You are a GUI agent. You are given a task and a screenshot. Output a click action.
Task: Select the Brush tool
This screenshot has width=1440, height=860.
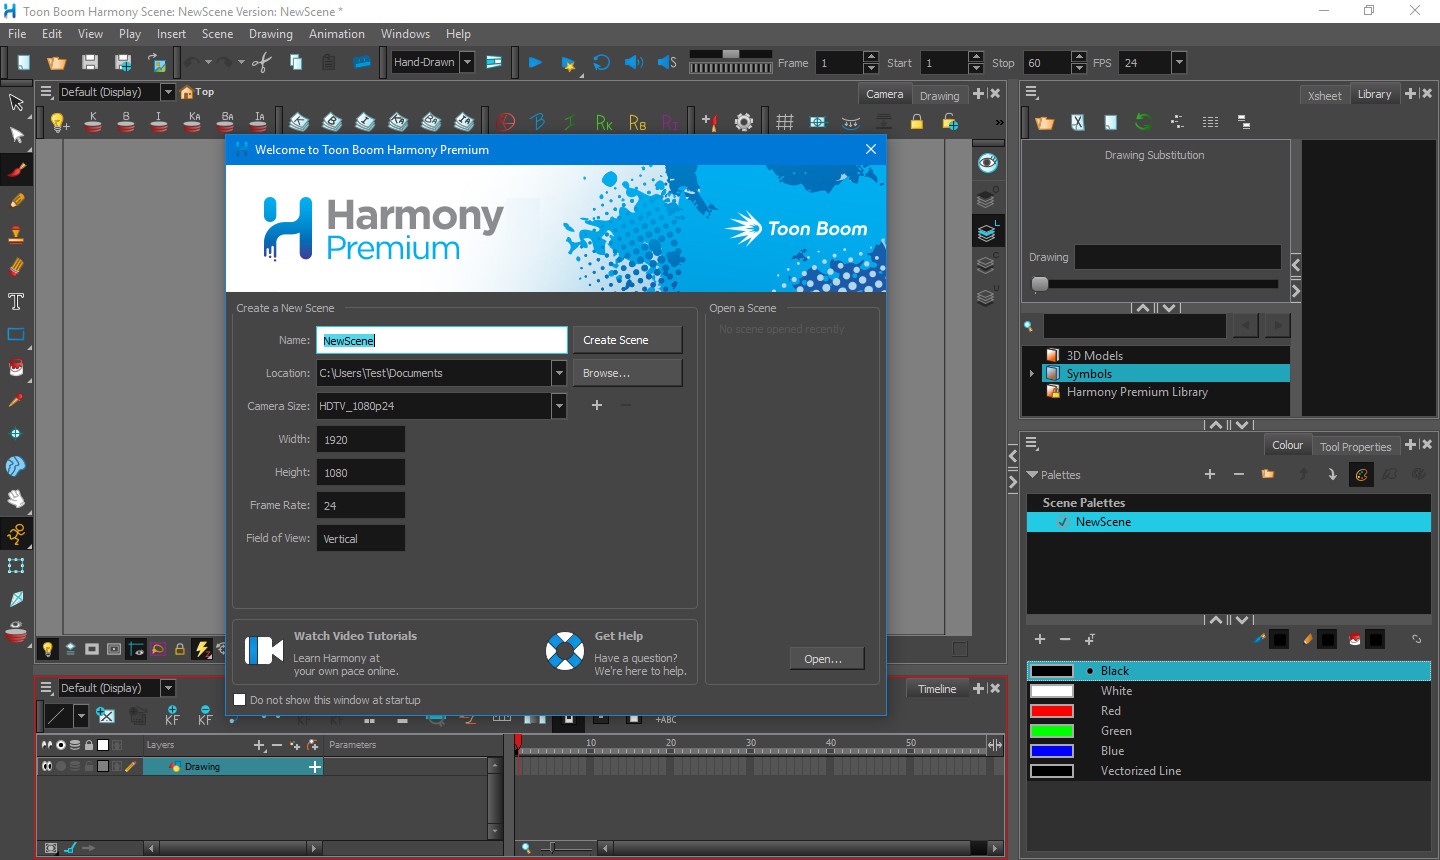point(16,169)
